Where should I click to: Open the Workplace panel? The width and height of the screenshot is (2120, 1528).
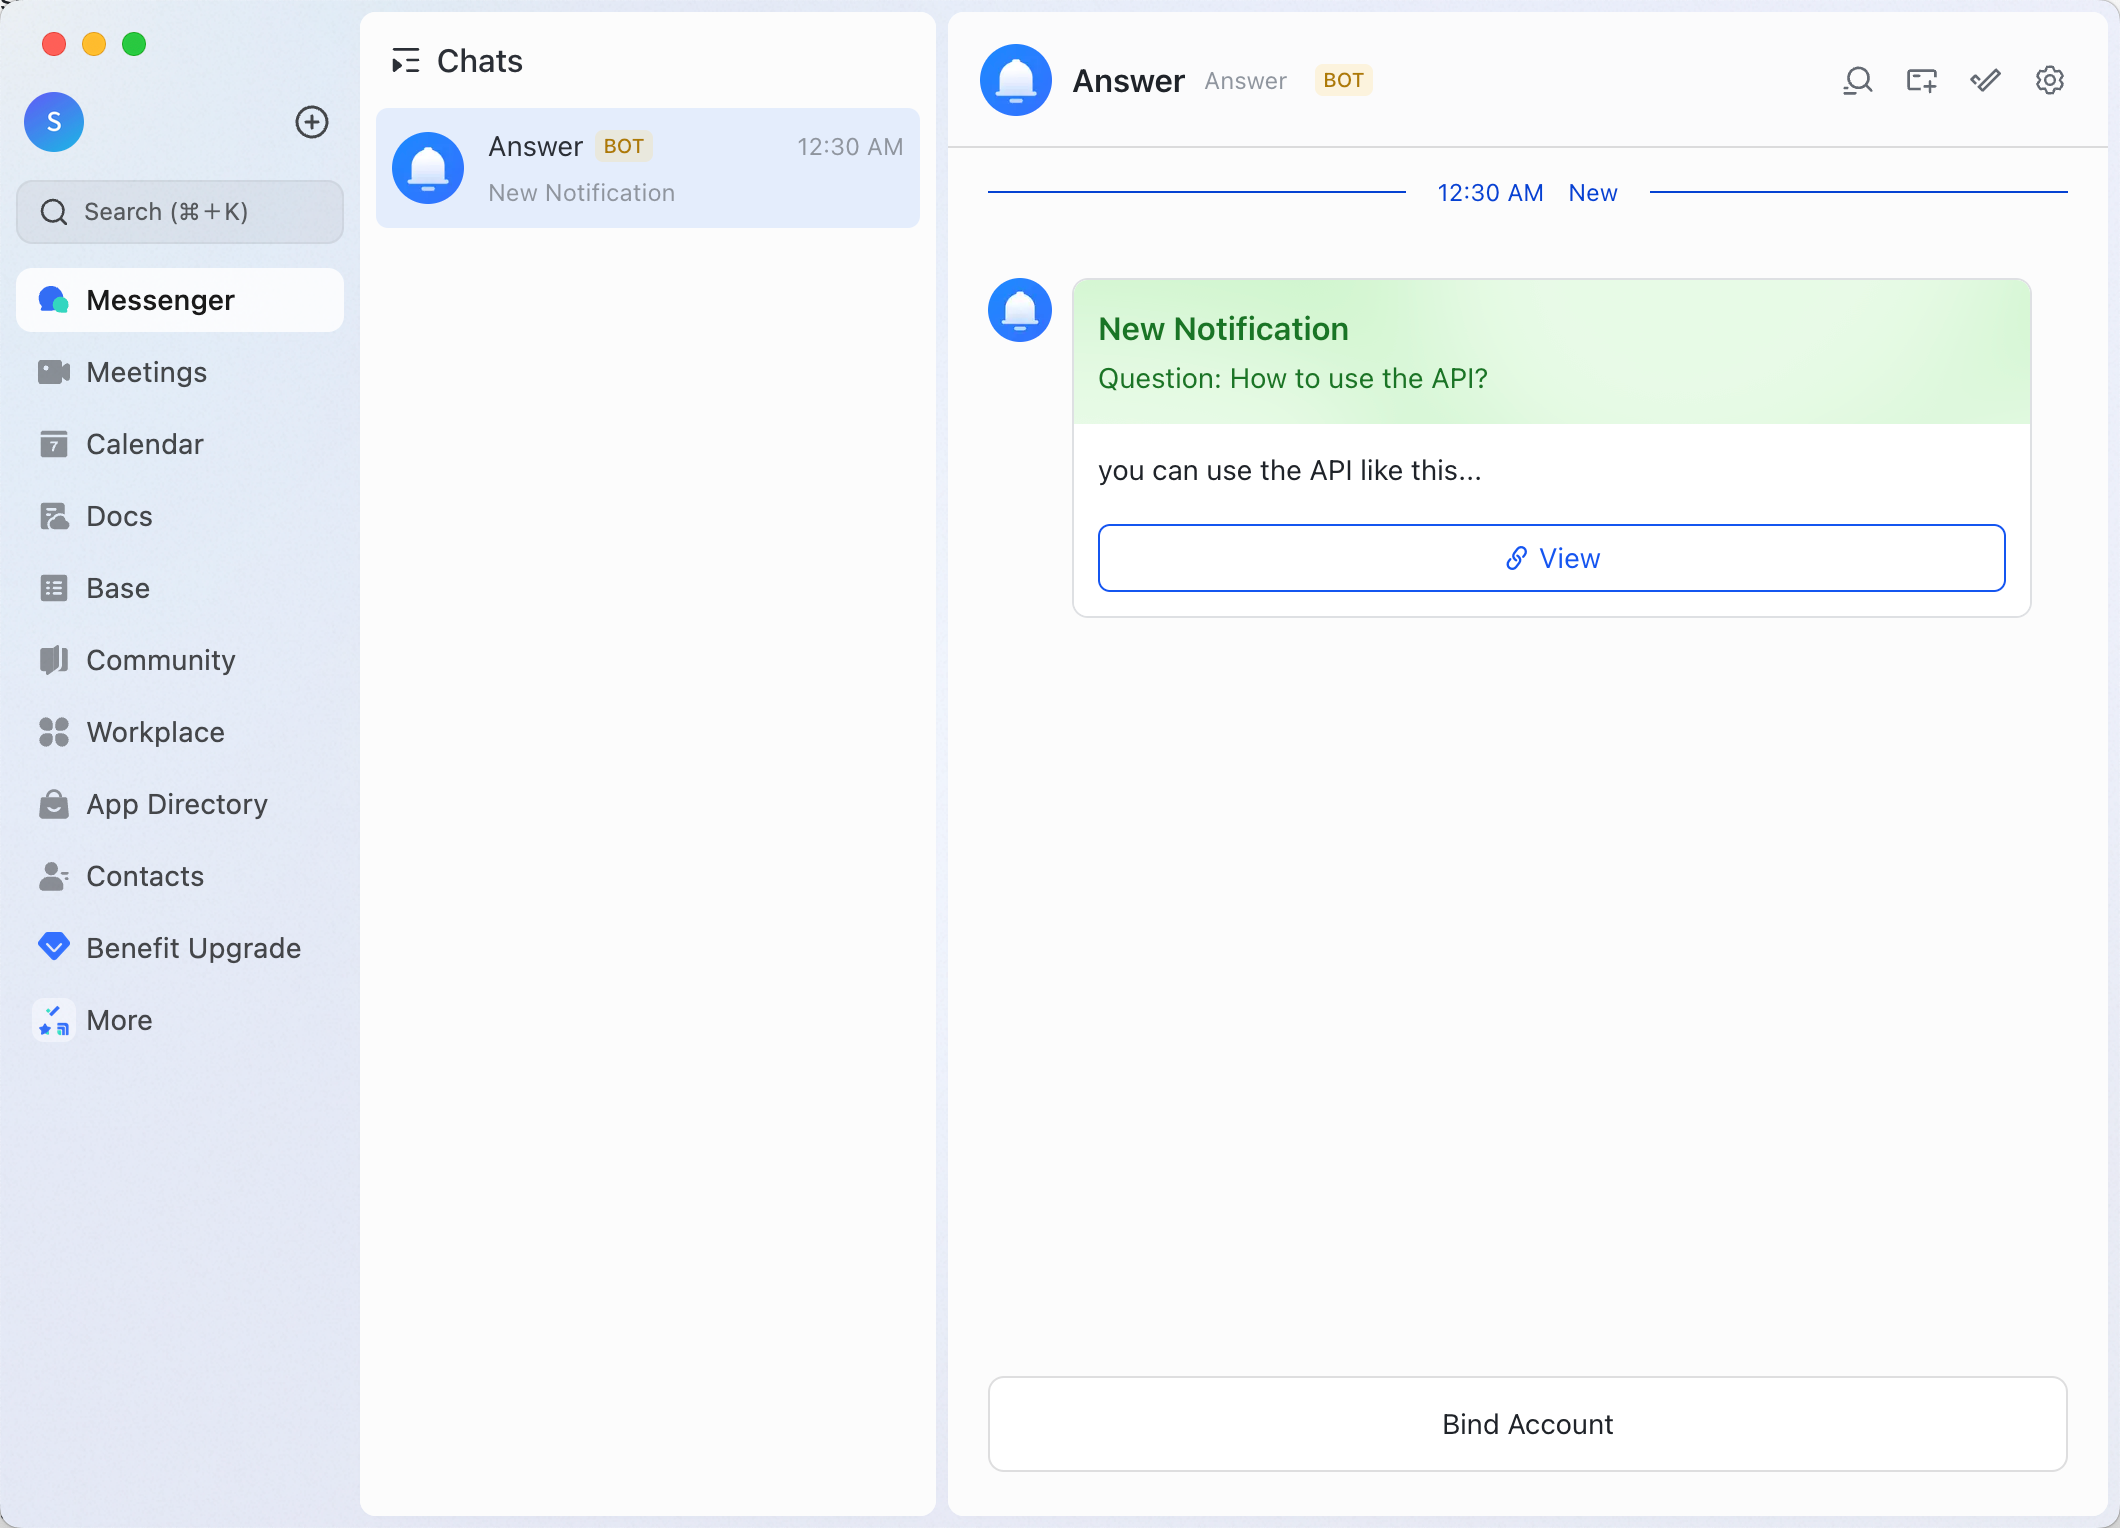coord(155,732)
